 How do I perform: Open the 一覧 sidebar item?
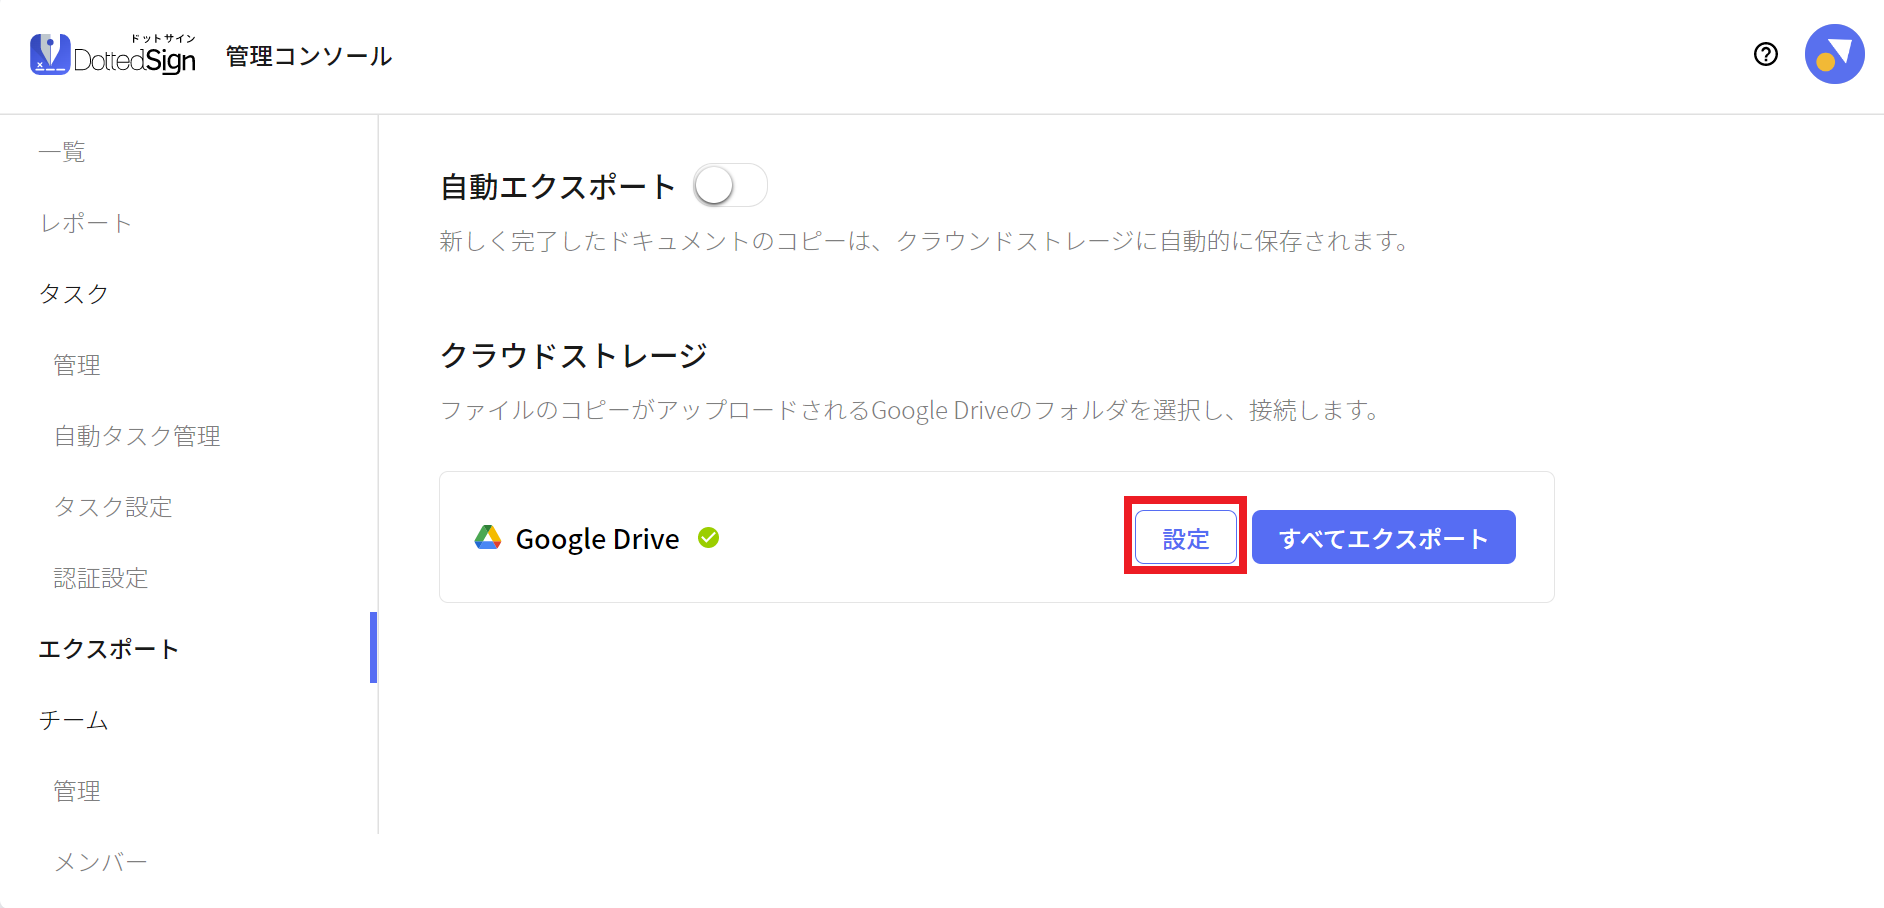62,152
